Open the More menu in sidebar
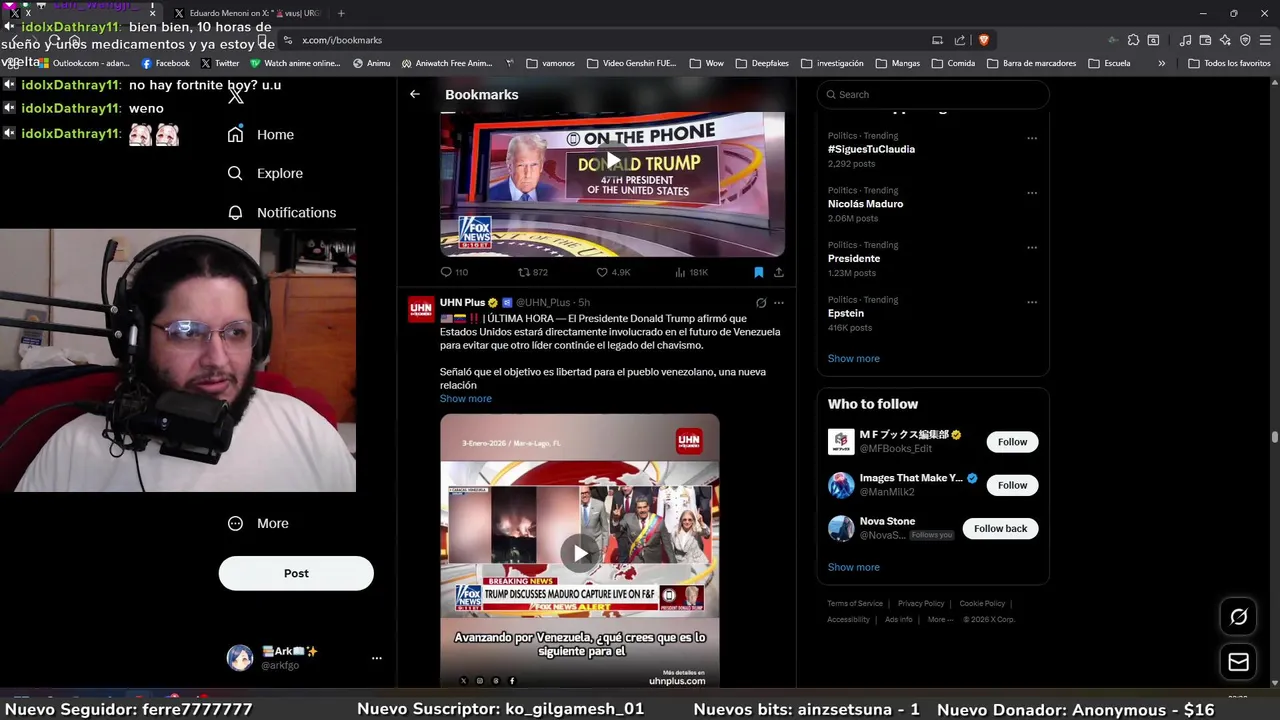The image size is (1280, 720). (258, 523)
